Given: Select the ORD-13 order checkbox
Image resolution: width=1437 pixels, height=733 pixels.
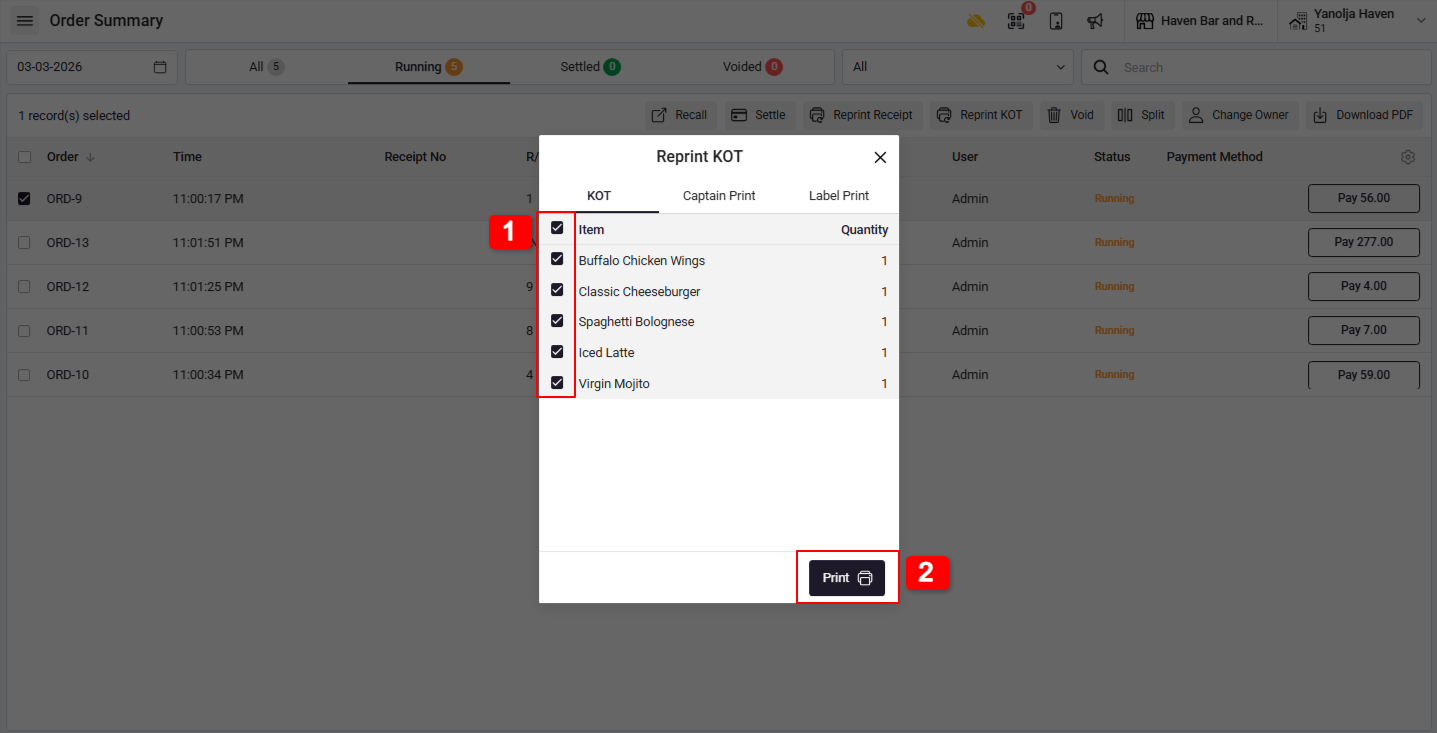Looking at the screenshot, I should tap(24, 242).
